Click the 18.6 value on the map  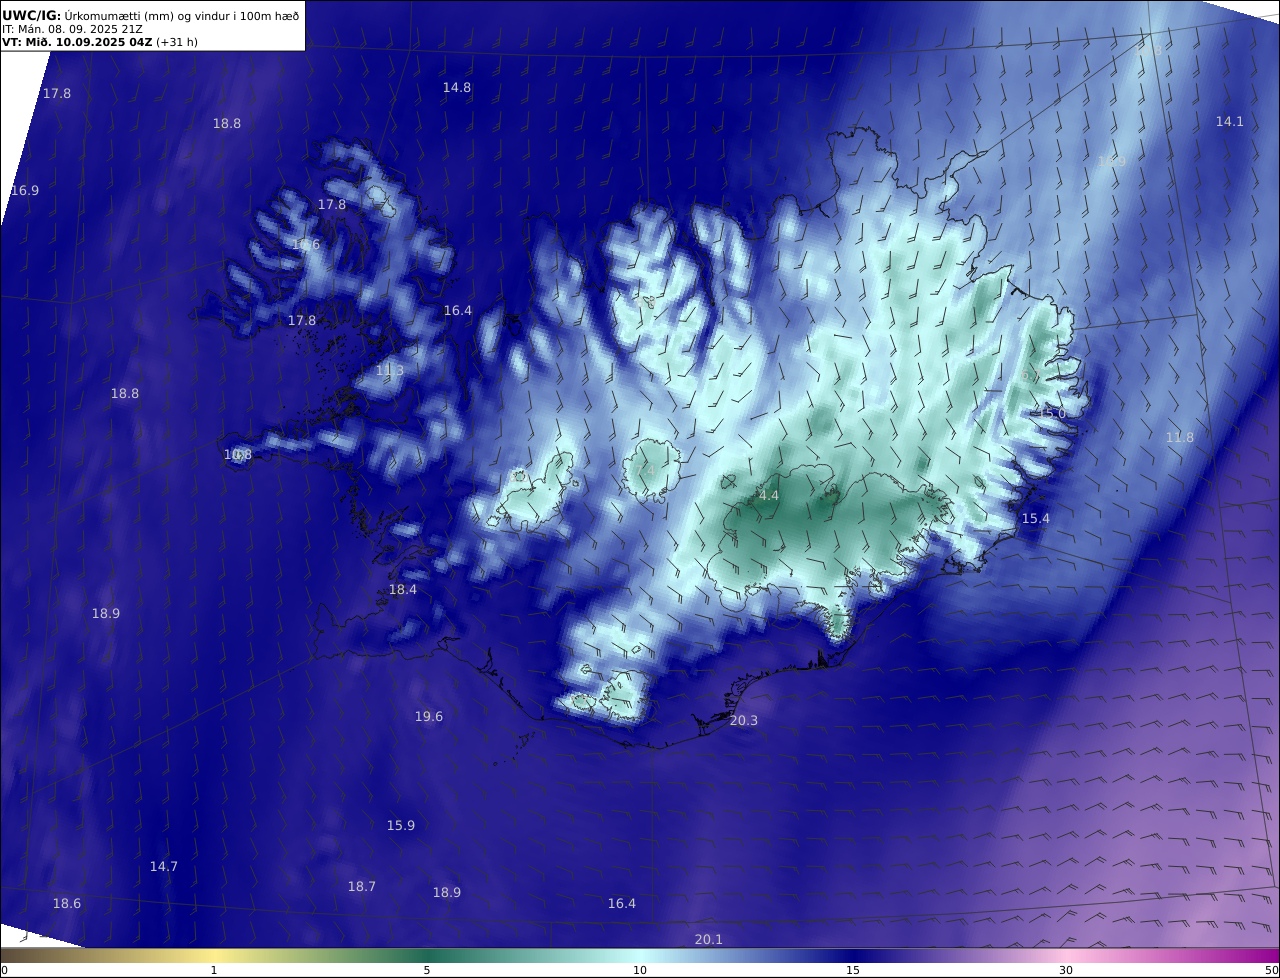[67, 904]
